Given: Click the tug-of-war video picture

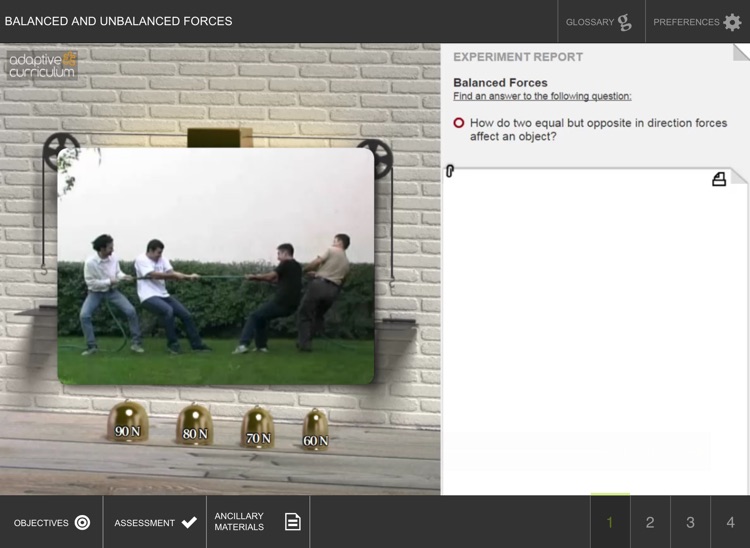Looking at the screenshot, I should pos(216,266).
